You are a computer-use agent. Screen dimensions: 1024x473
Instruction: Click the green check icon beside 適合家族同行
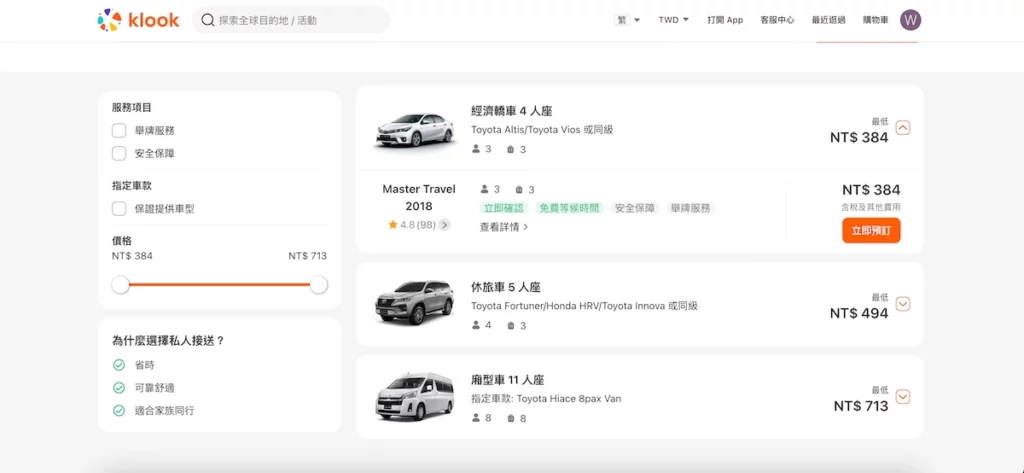(x=119, y=411)
